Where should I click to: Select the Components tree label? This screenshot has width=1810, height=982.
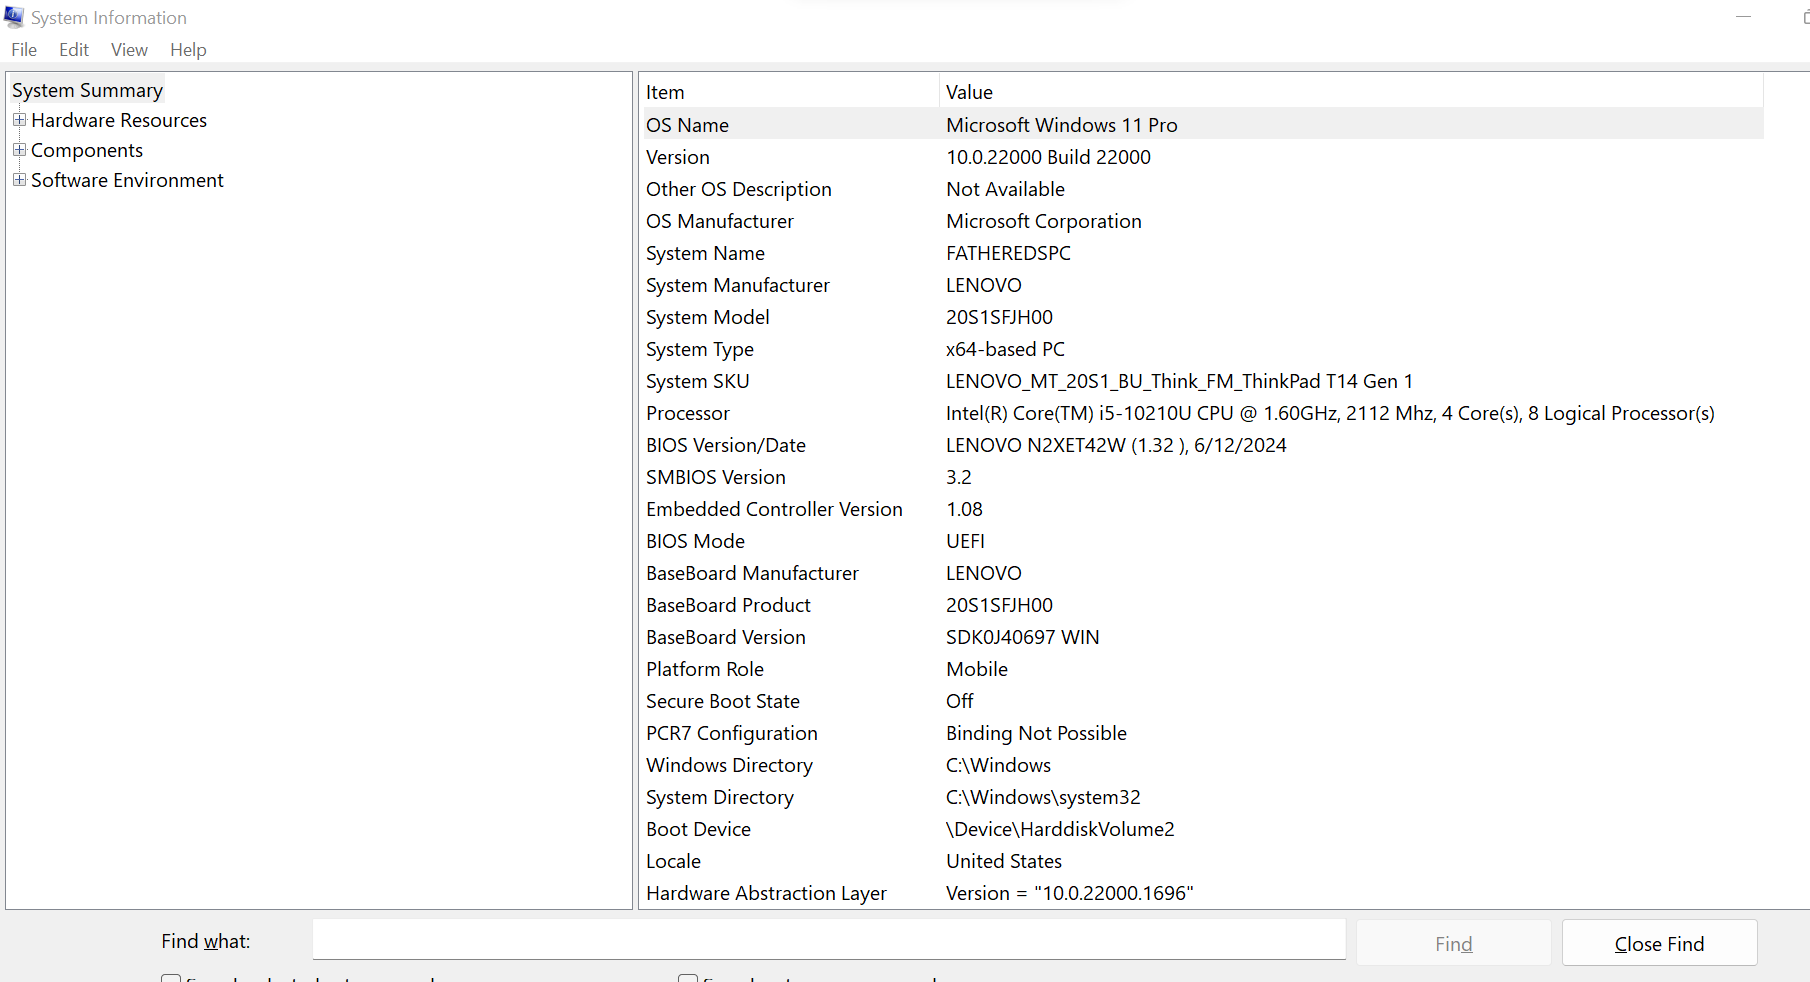click(87, 150)
